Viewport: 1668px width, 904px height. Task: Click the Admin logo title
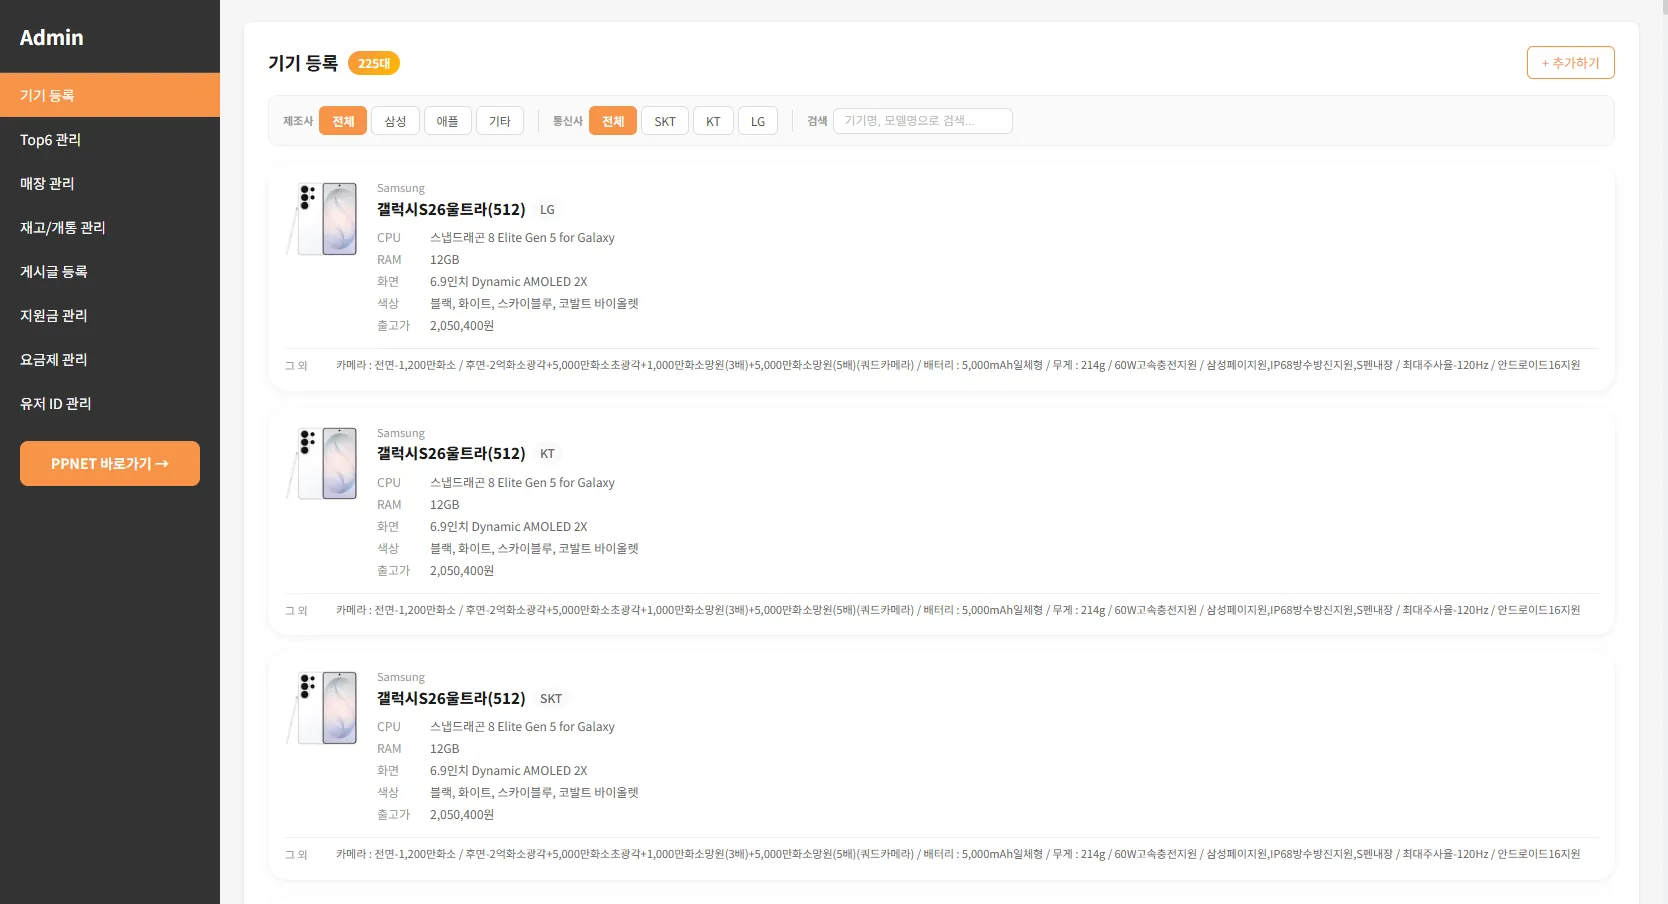pos(52,37)
